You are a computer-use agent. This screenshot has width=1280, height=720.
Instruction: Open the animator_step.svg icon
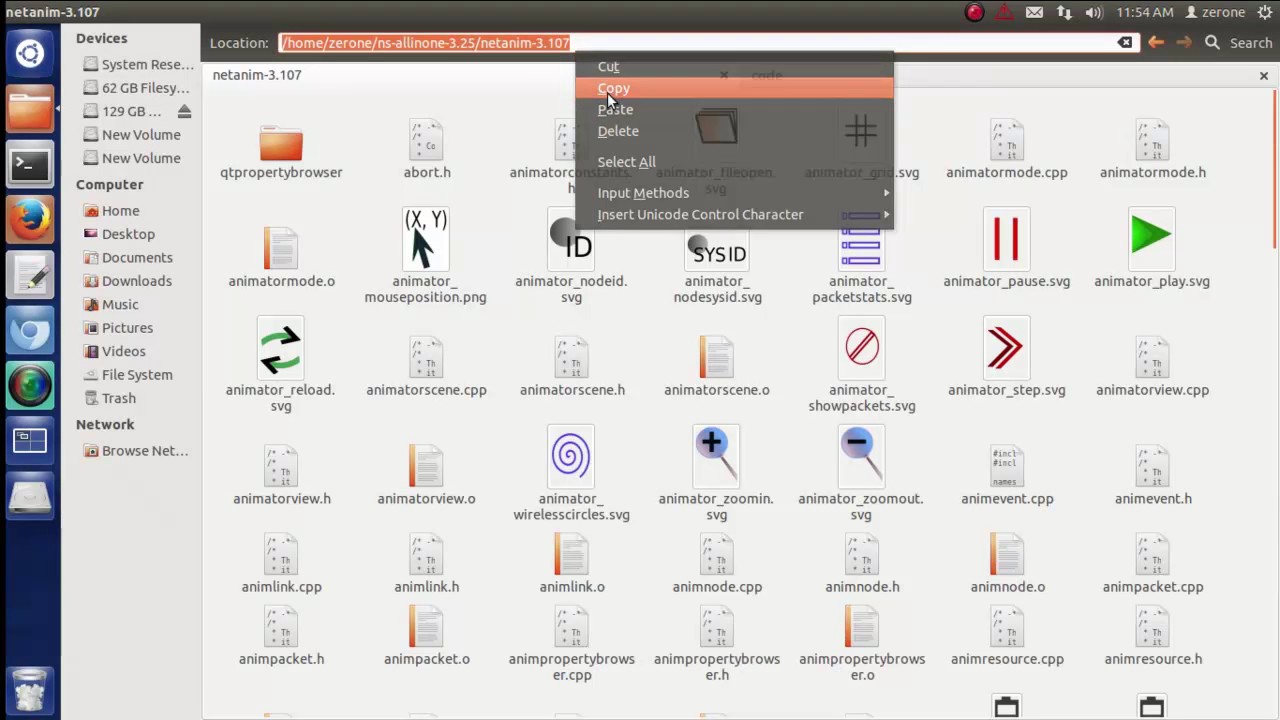point(1007,349)
